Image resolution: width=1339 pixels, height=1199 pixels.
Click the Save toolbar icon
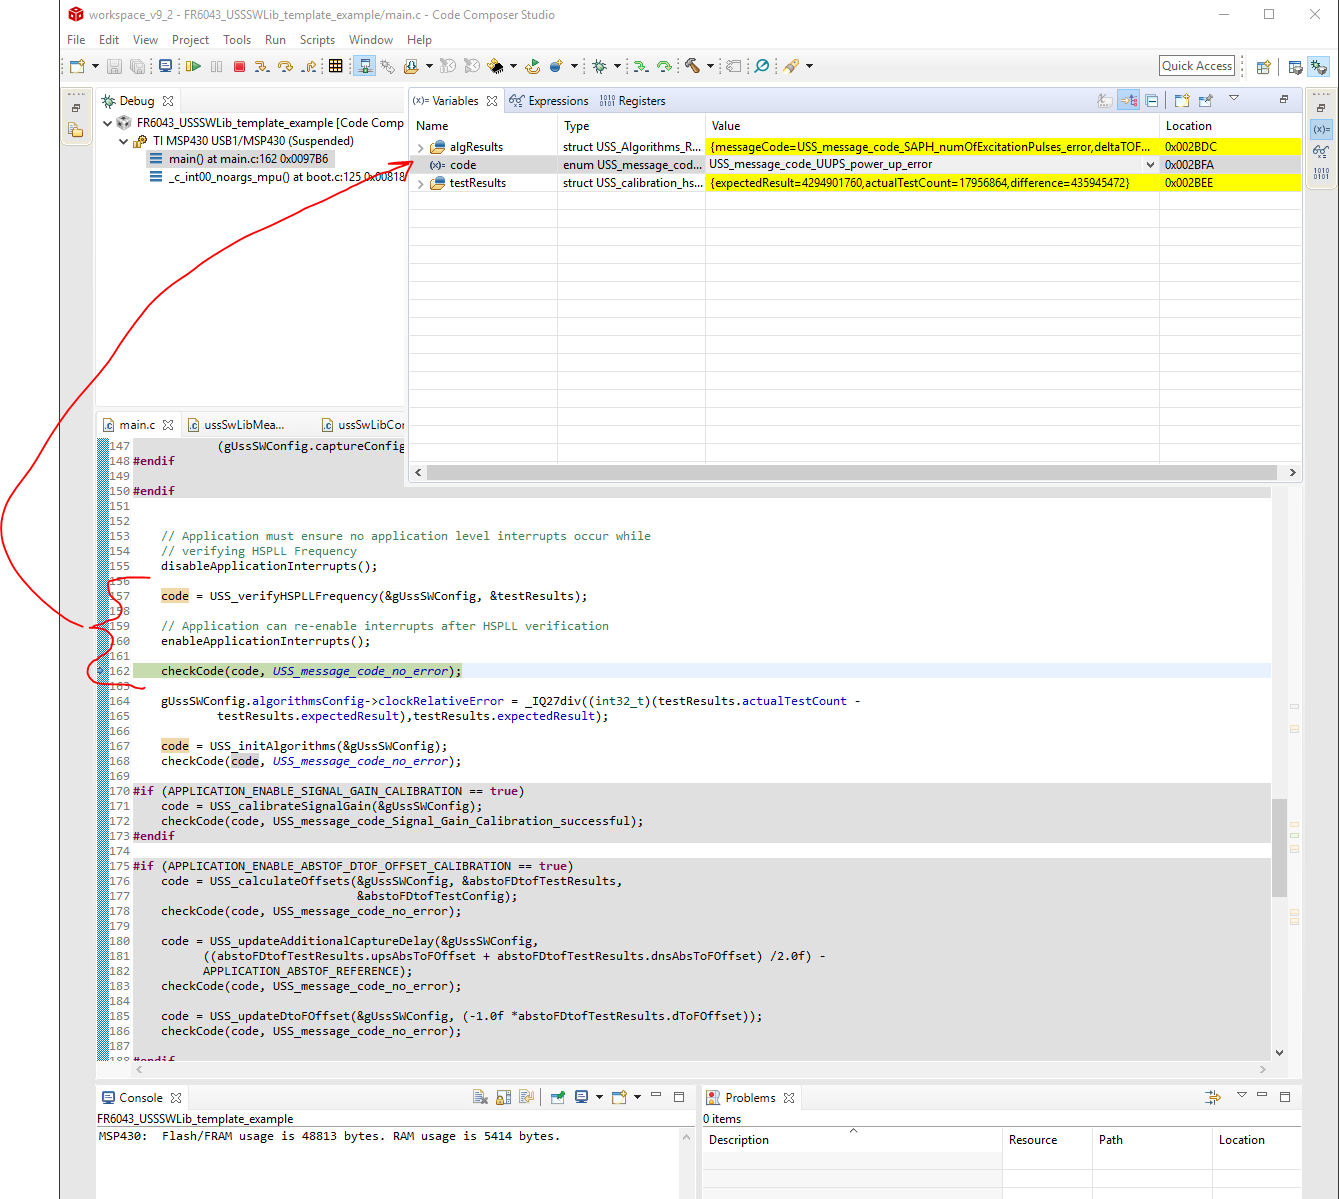pos(113,66)
